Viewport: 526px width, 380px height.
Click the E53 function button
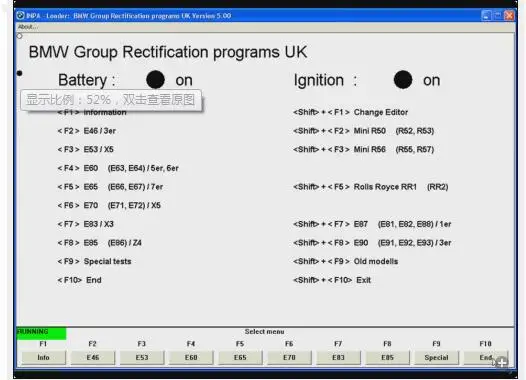pos(142,358)
